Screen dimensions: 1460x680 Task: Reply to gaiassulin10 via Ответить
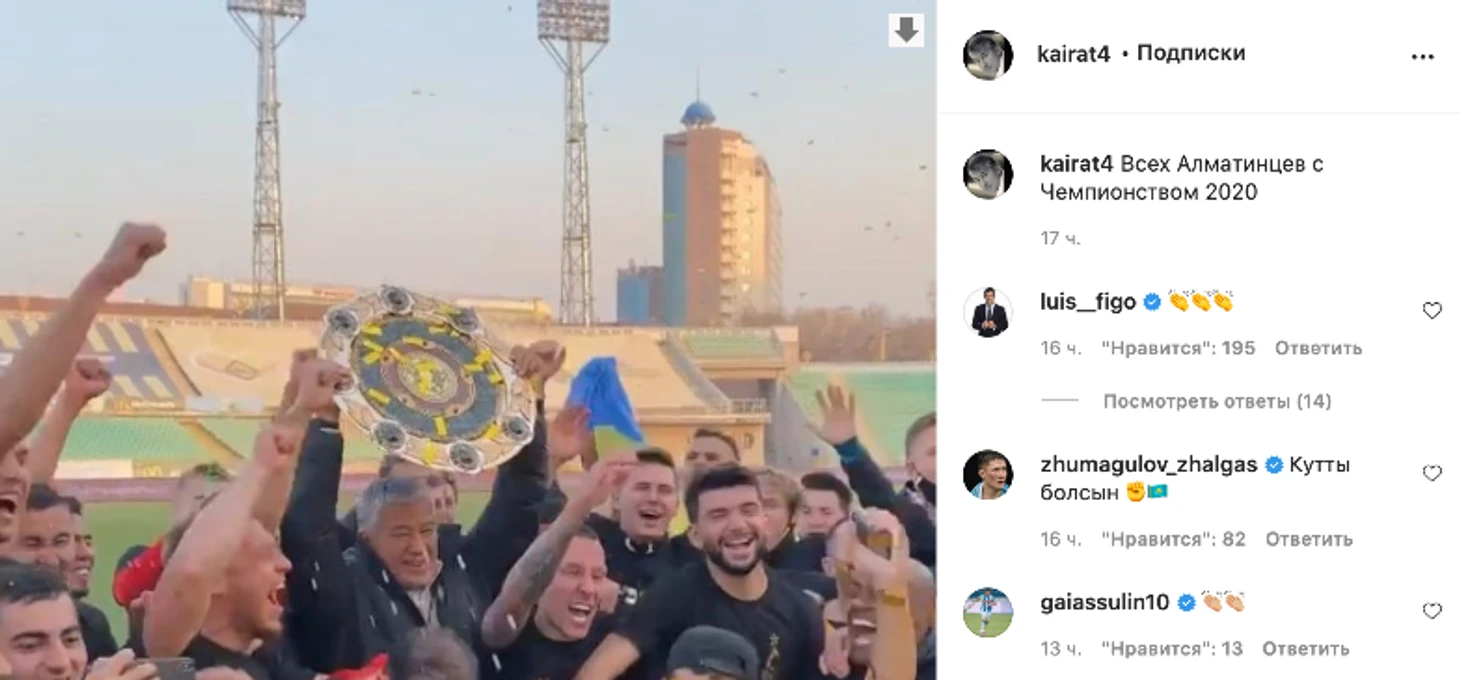[x=1305, y=649]
